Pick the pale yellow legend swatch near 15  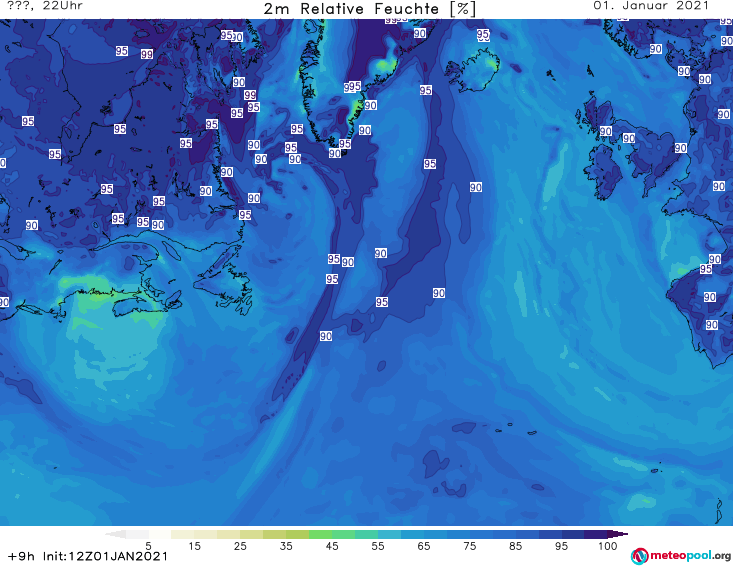click(183, 534)
